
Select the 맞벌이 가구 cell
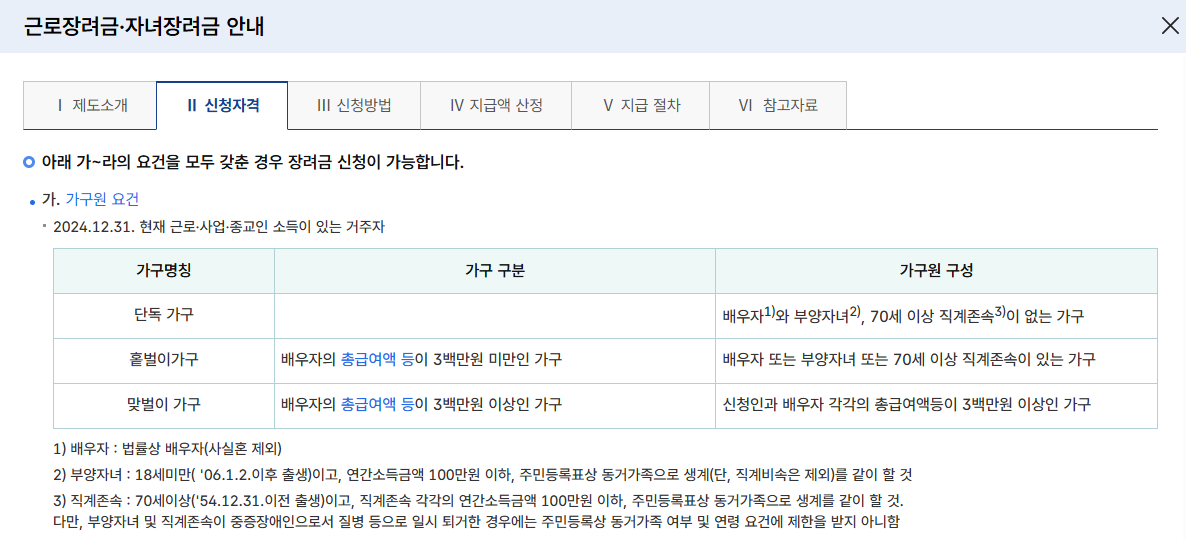(164, 405)
